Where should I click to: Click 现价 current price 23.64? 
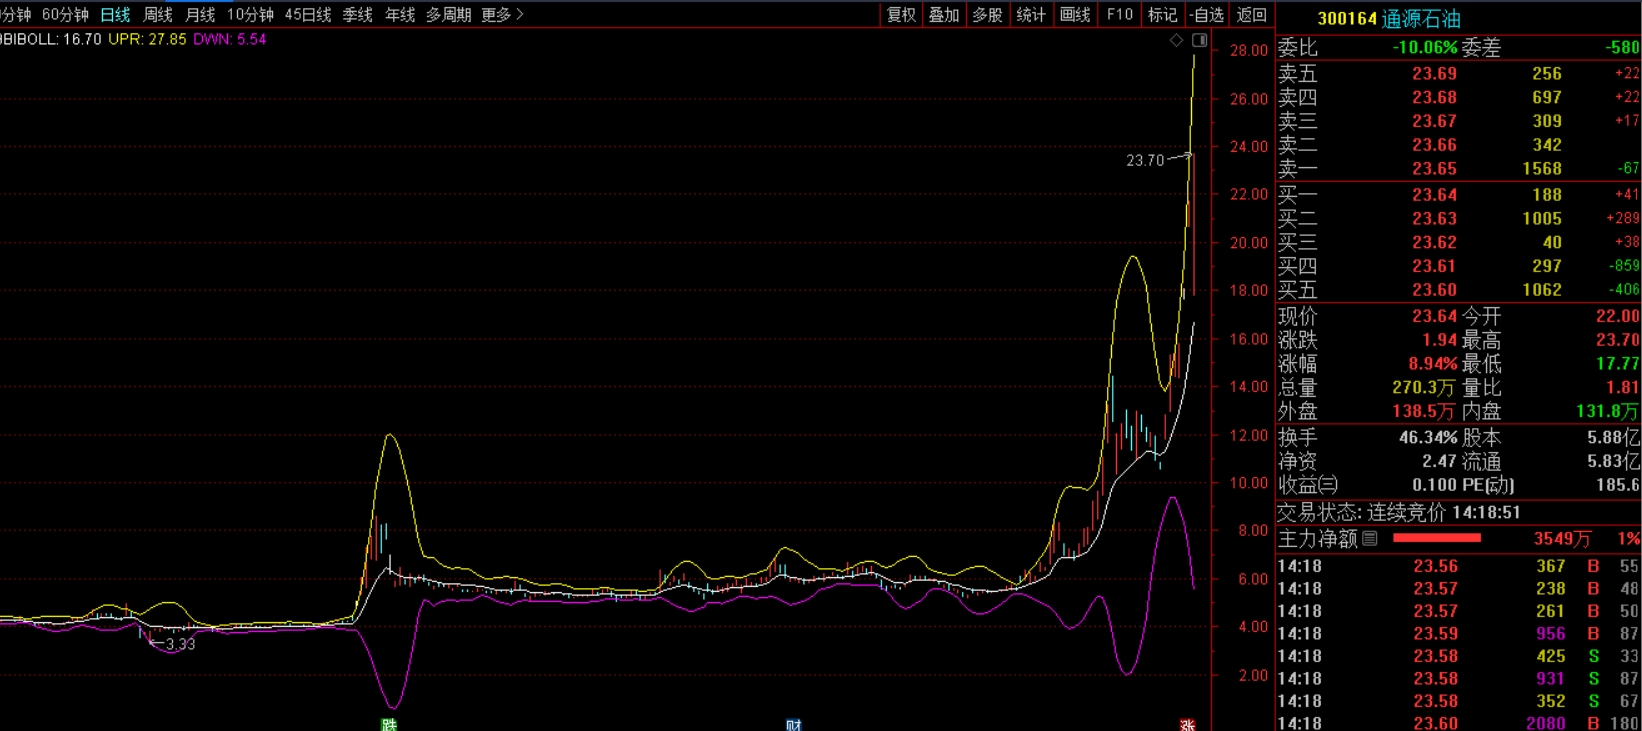1434,316
